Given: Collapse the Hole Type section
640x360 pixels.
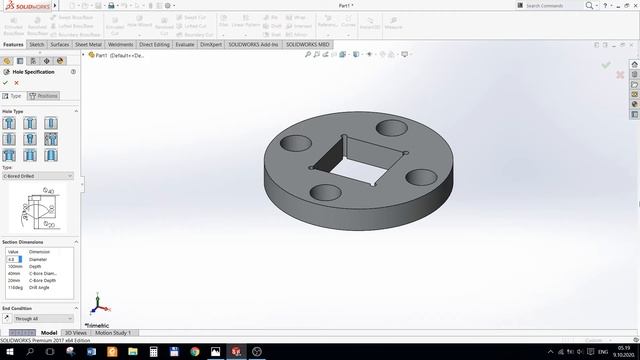Looking at the screenshot, I should (x=76, y=111).
